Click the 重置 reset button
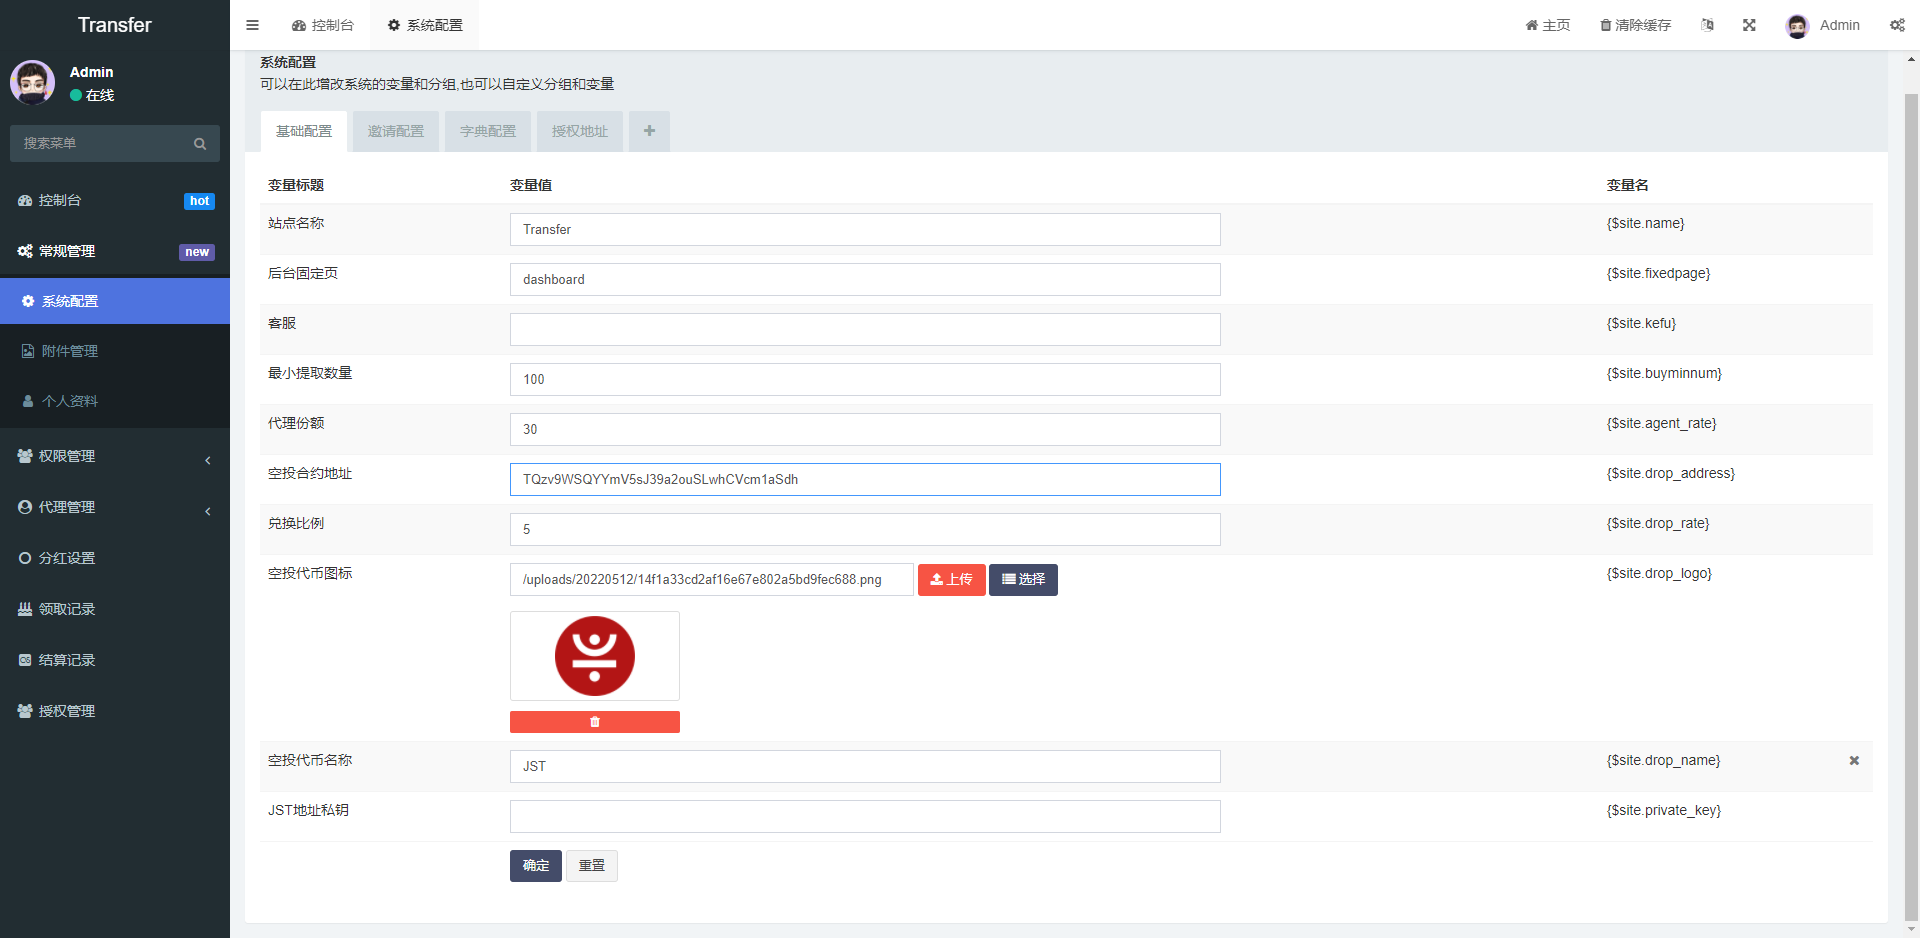 click(x=592, y=866)
